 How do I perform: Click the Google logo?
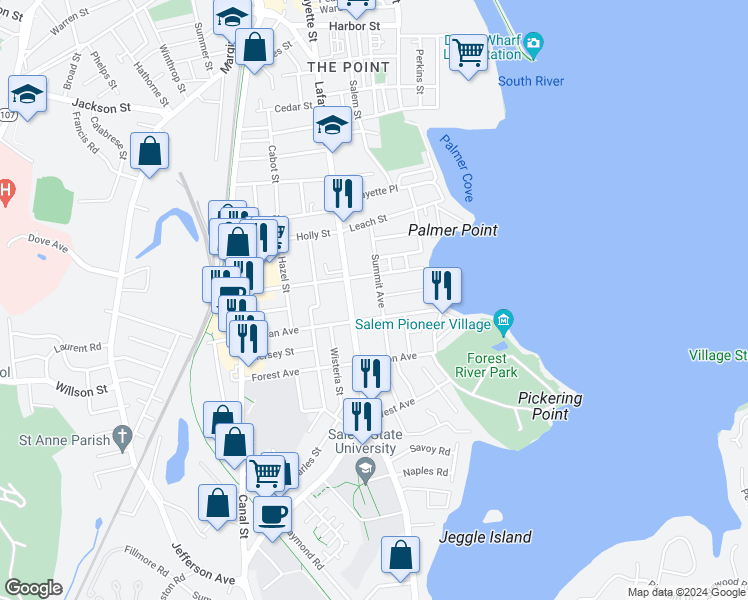coord(33,589)
